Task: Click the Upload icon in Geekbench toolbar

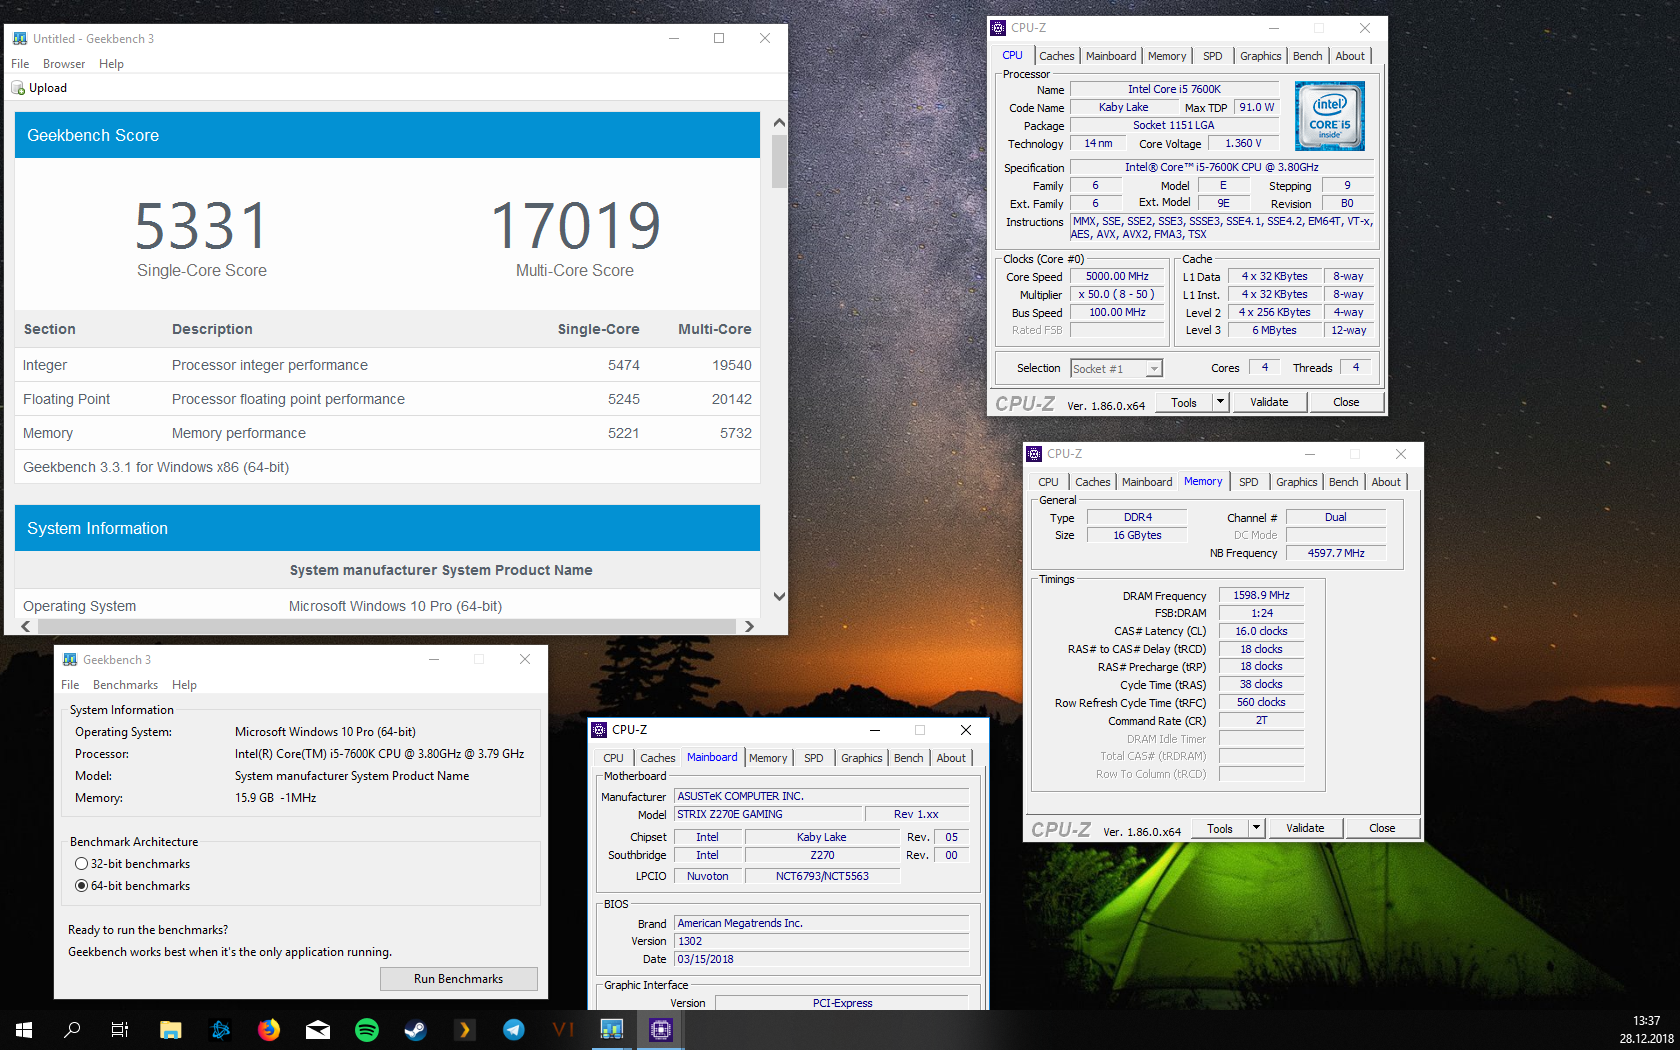Action: click(x=18, y=88)
